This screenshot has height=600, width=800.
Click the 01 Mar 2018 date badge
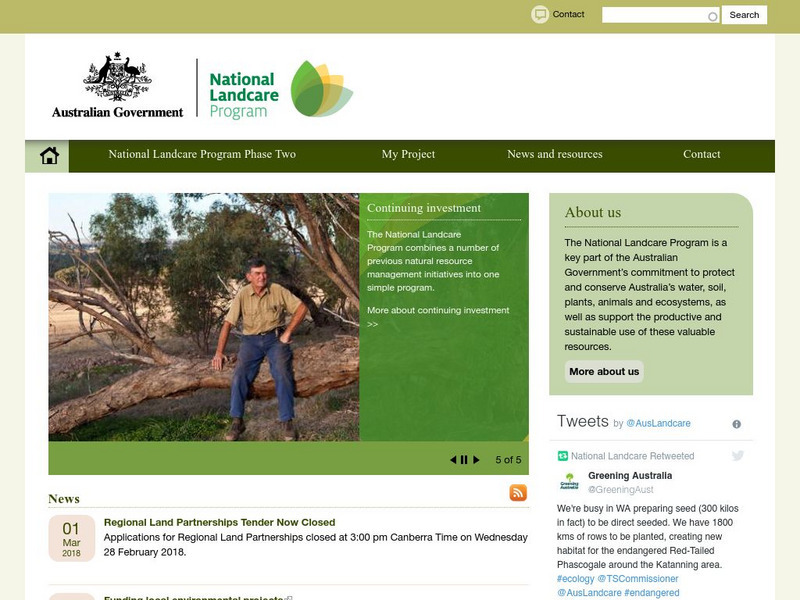(x=71, y=538)
